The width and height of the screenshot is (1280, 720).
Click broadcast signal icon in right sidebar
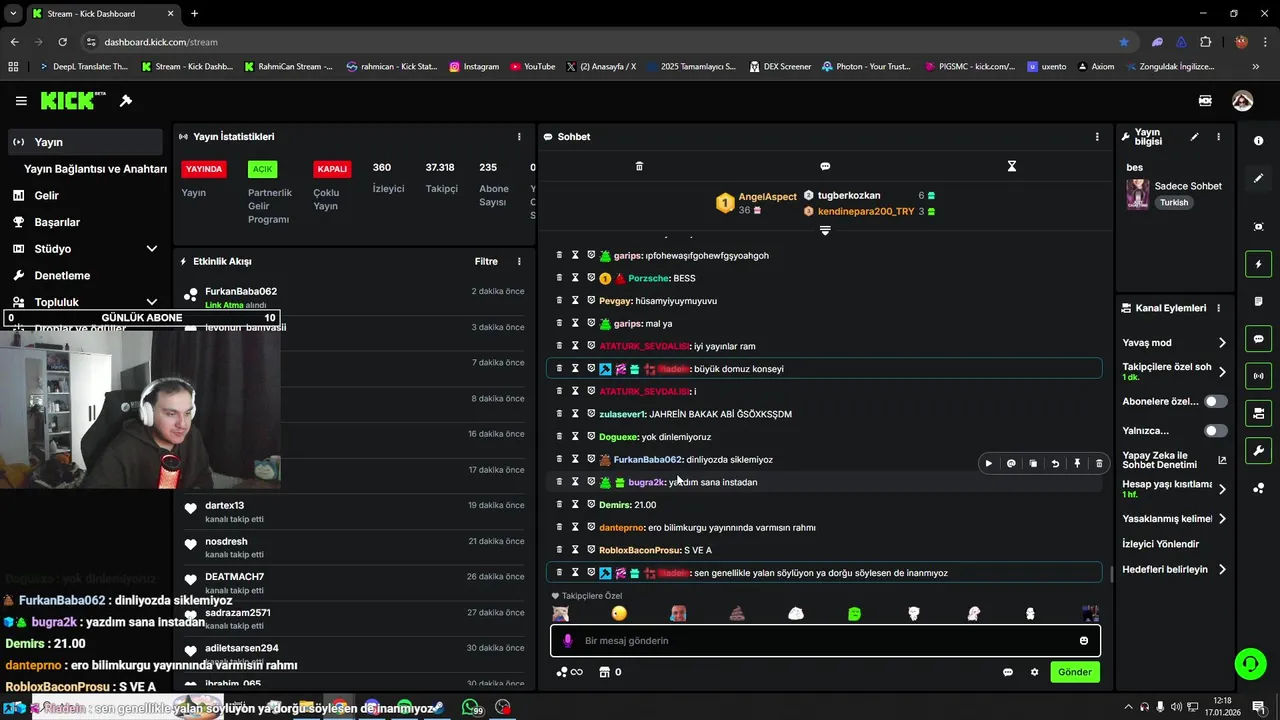click(1258, 376)
